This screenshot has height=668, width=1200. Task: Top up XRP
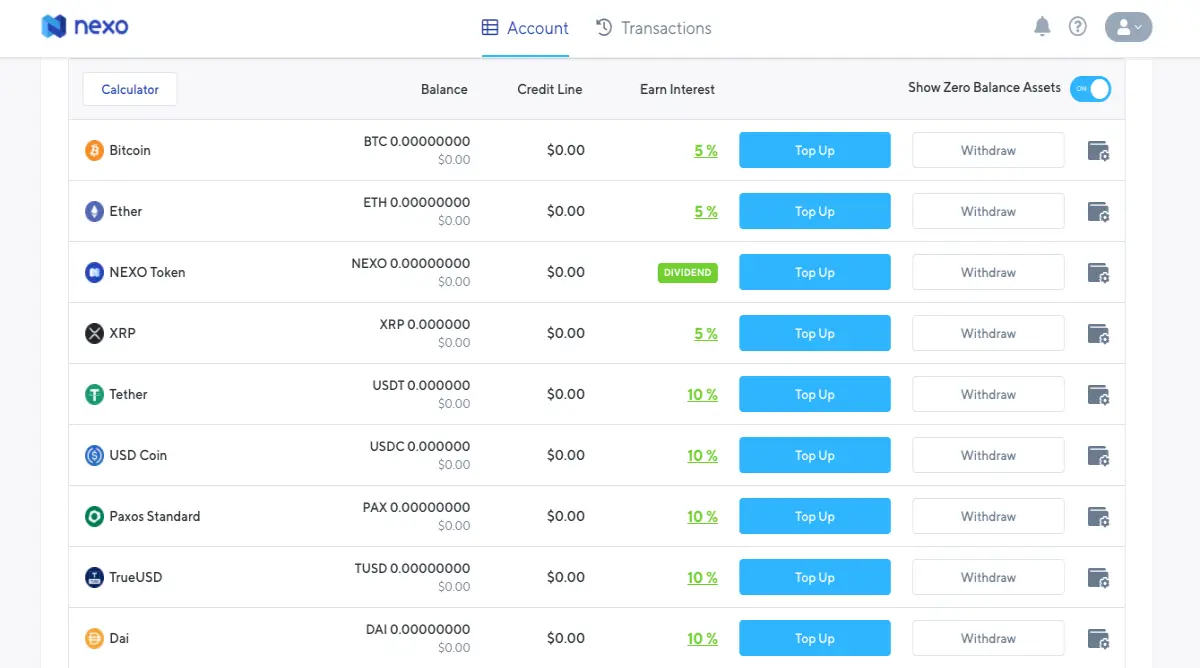[815, 333]
